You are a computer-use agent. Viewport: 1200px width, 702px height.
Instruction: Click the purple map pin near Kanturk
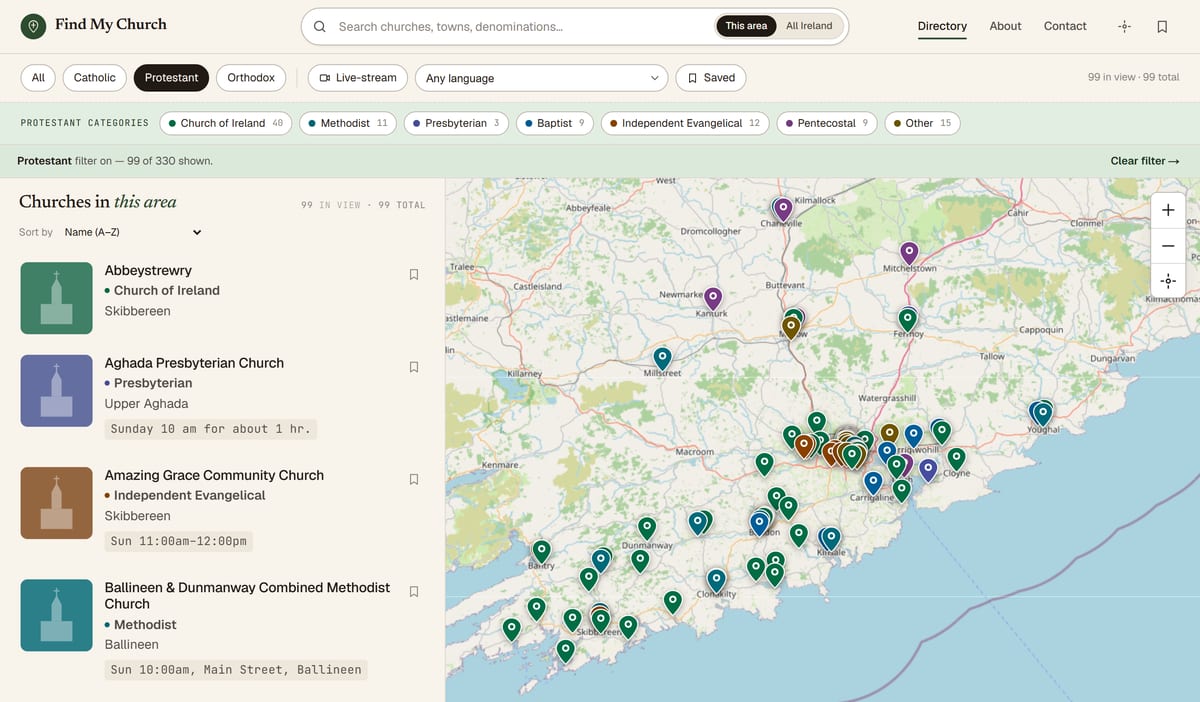click(713, 298)
